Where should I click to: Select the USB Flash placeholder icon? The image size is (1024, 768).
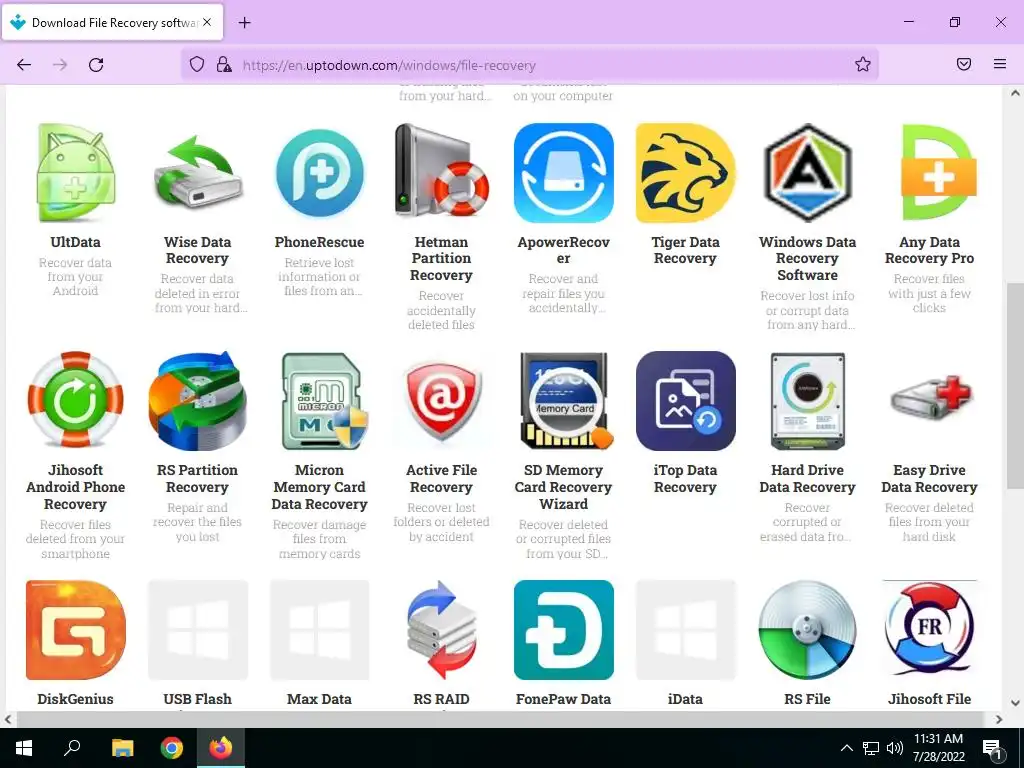pos(197,630)
